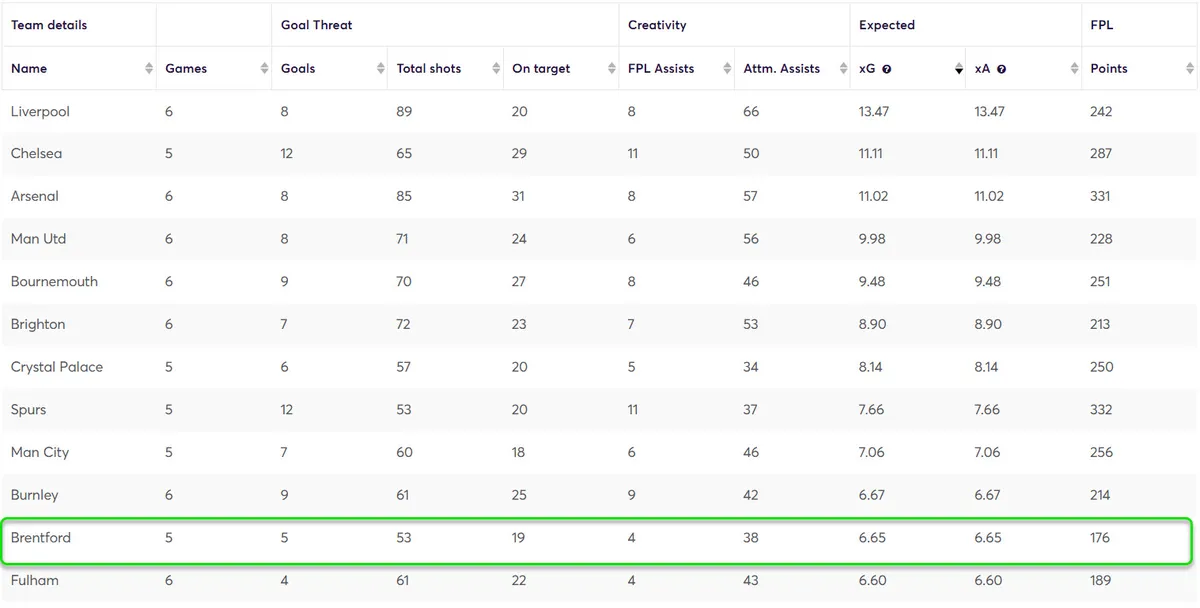Click the Creativity section header

click(x=656, y=24)
